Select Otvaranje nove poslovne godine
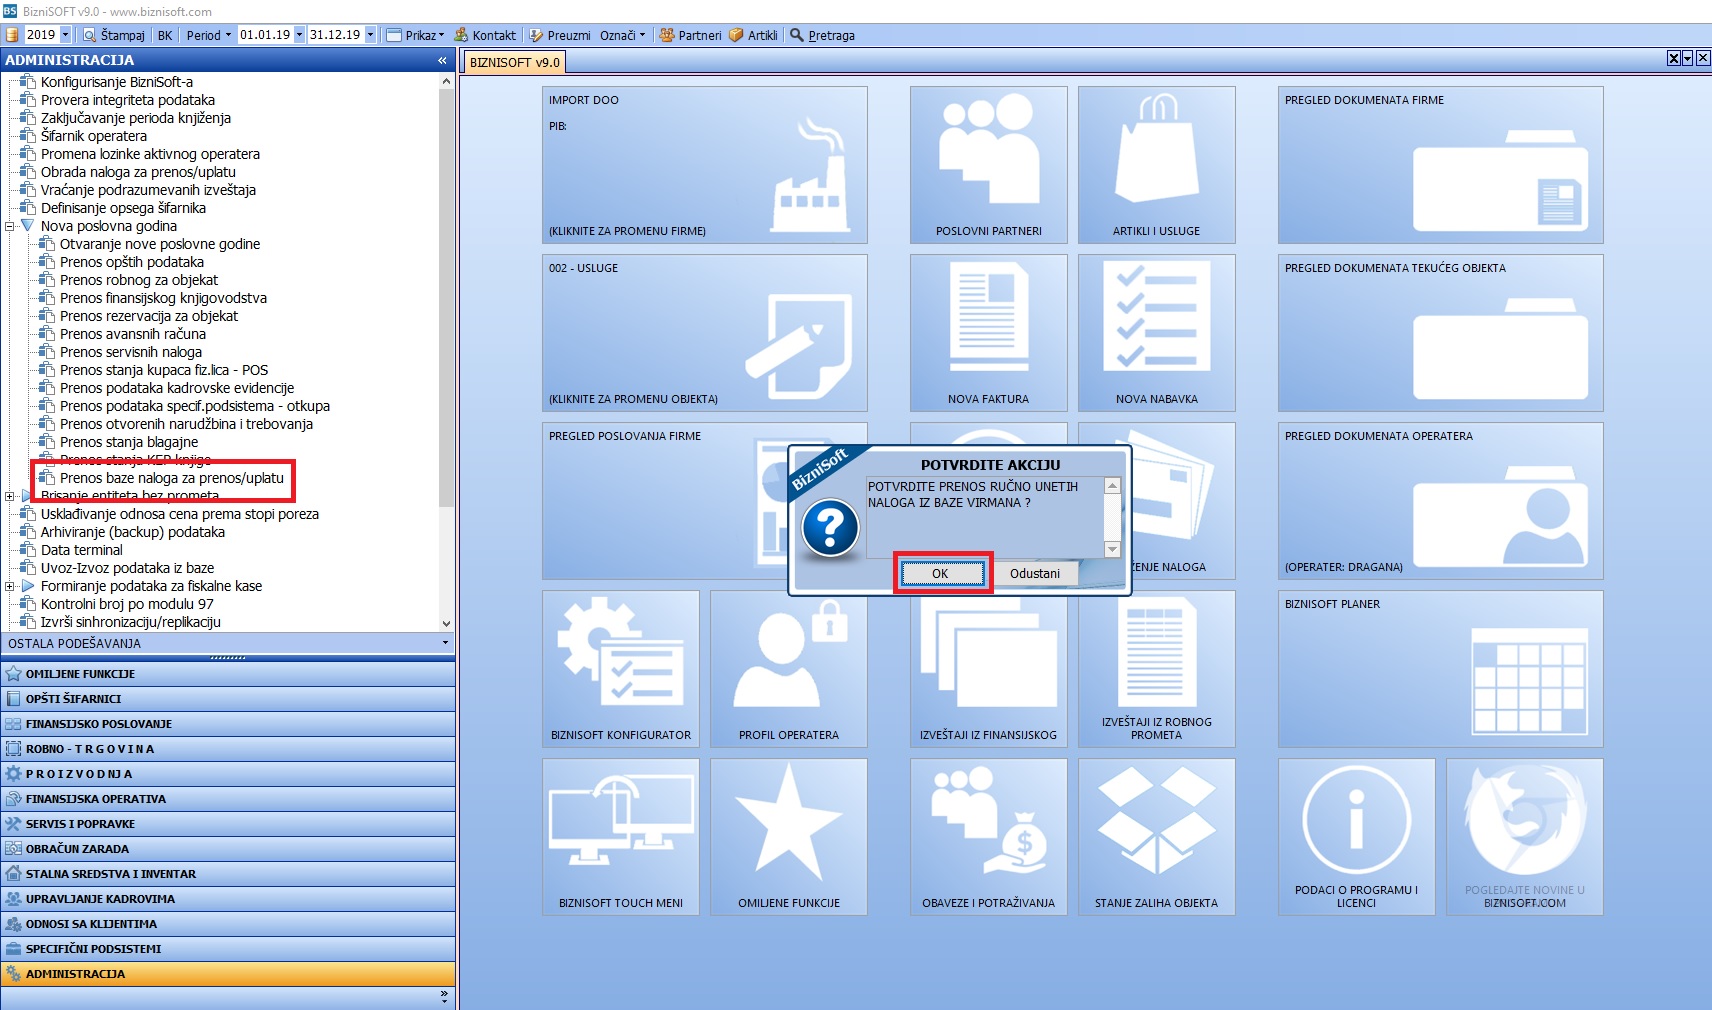 [x=160, y=244]
